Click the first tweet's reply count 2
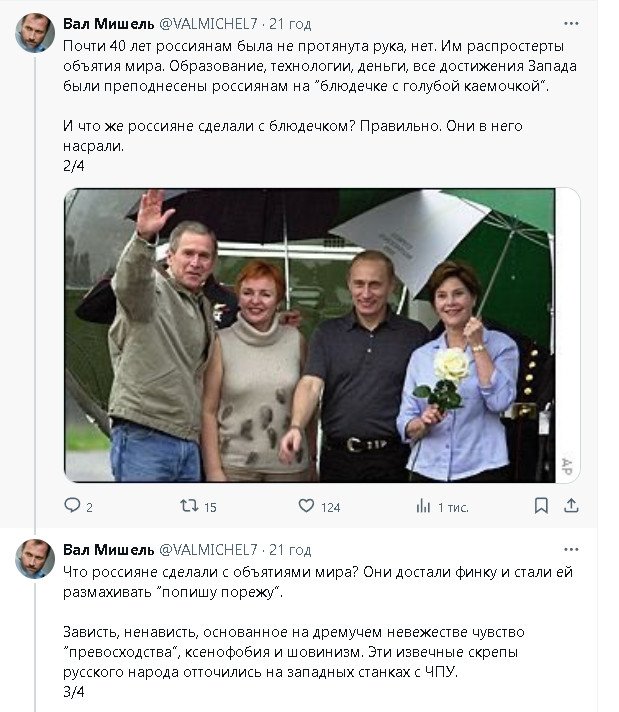Image resolution: width=619 pixels, height=712 pixels. coord(89,508)
